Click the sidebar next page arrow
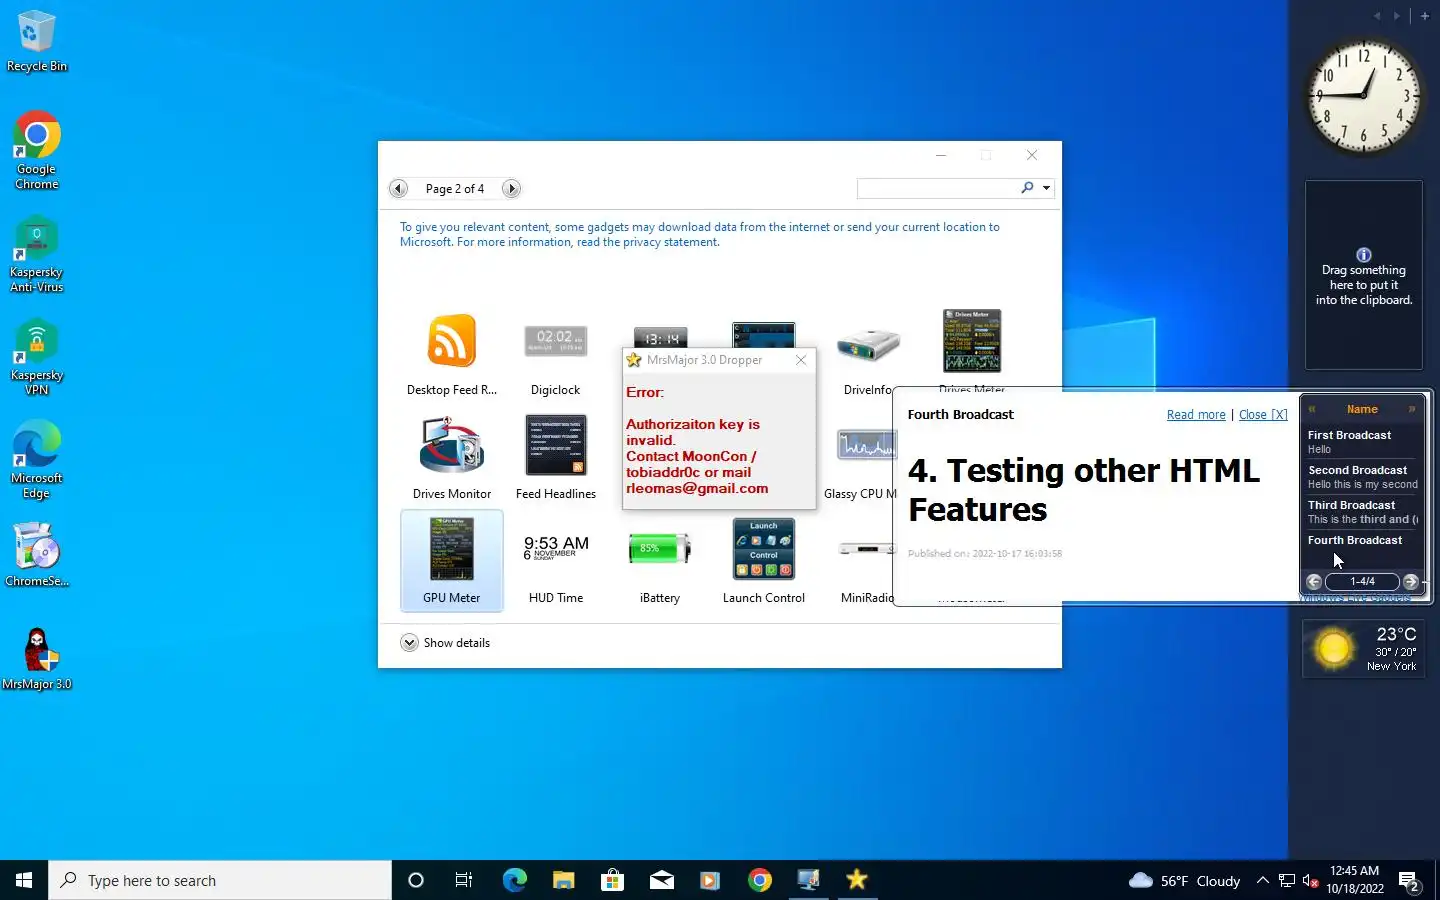1440x900 pixels. click(1397, 15)
